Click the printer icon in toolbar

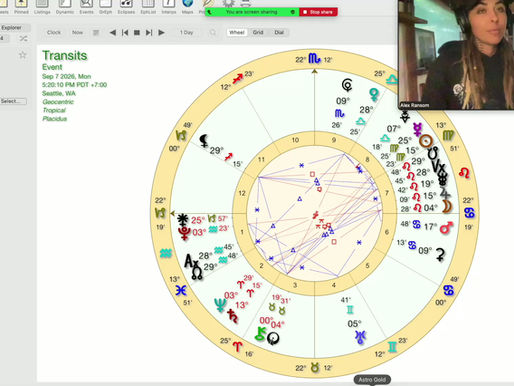246,3
